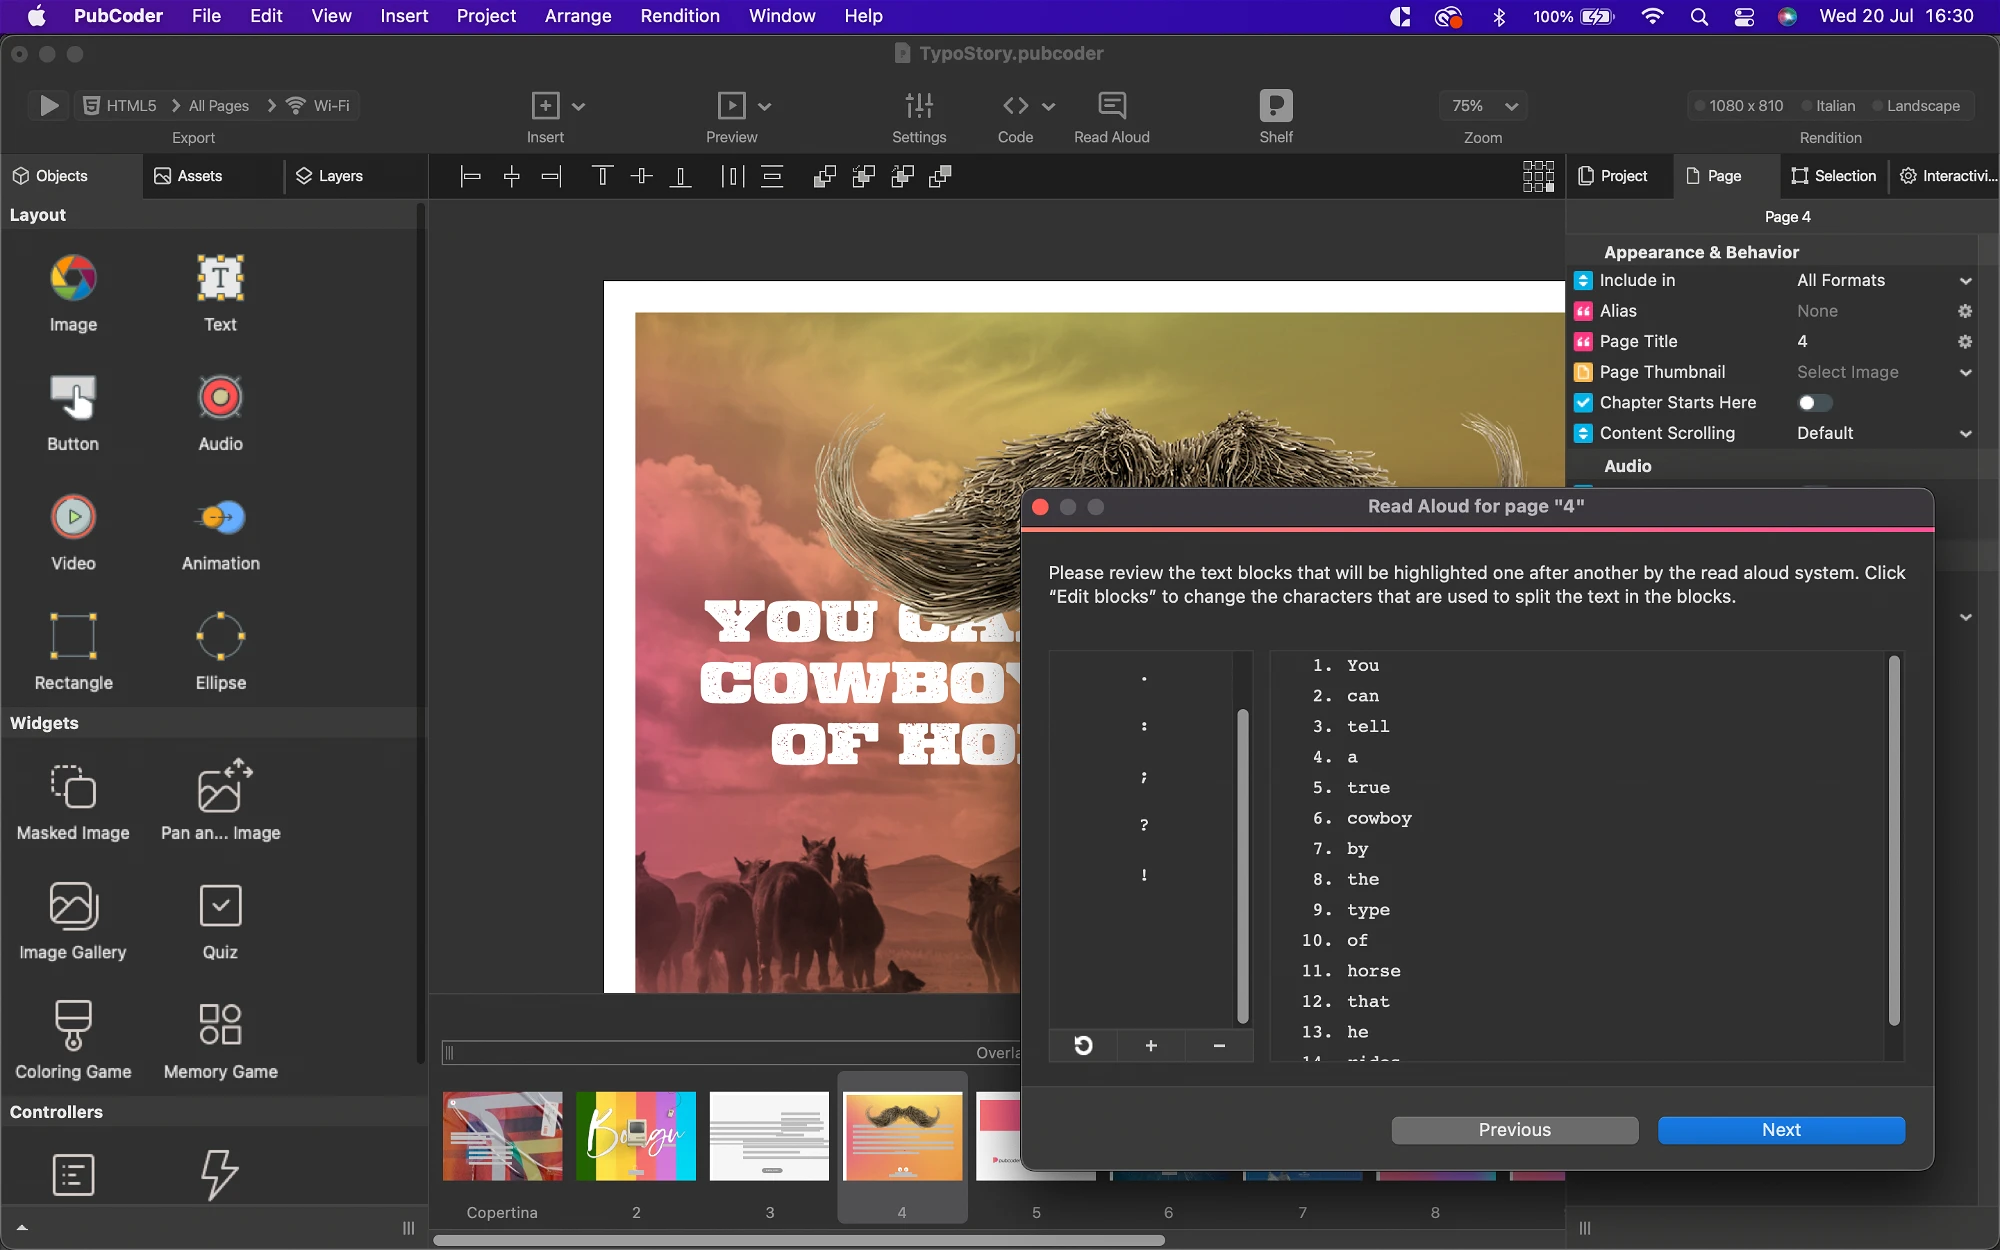Expand the Include in All Formats dropdown
The height and width of the screenshot is (1250, 2000).
pyautogui.click(x=1884, y=281)
